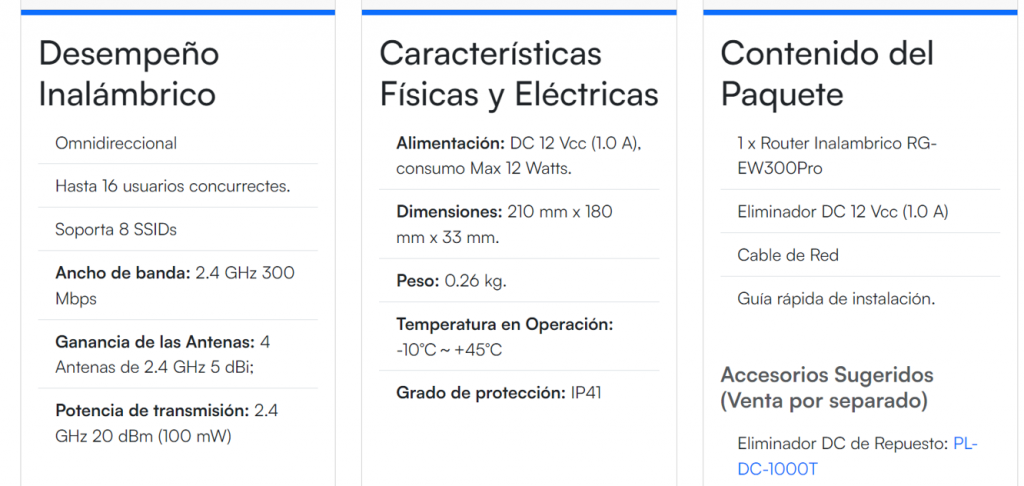Select the Peso 0.26 kg row
The height and width of the screenshot is (486, 1024).
coord(451,281)
